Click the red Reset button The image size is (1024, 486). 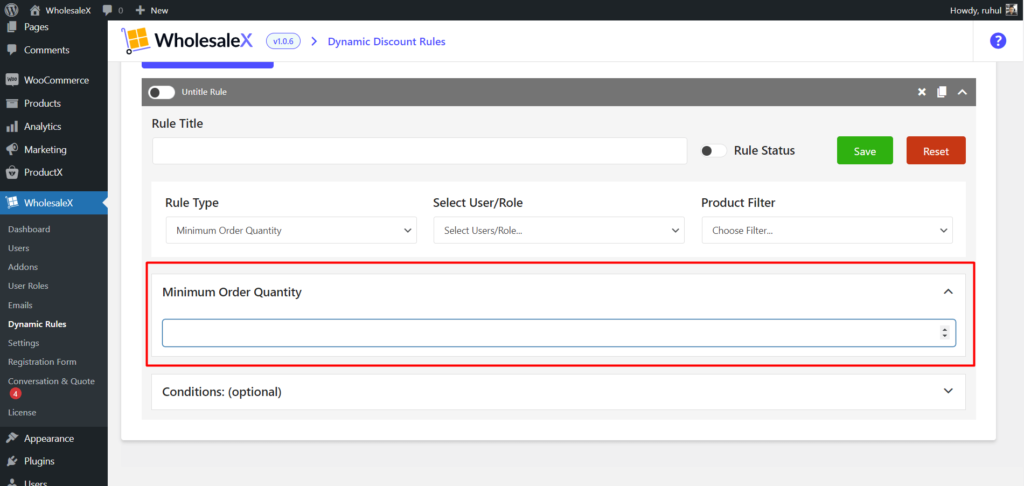pyautogui.click(x=935, y=151)
